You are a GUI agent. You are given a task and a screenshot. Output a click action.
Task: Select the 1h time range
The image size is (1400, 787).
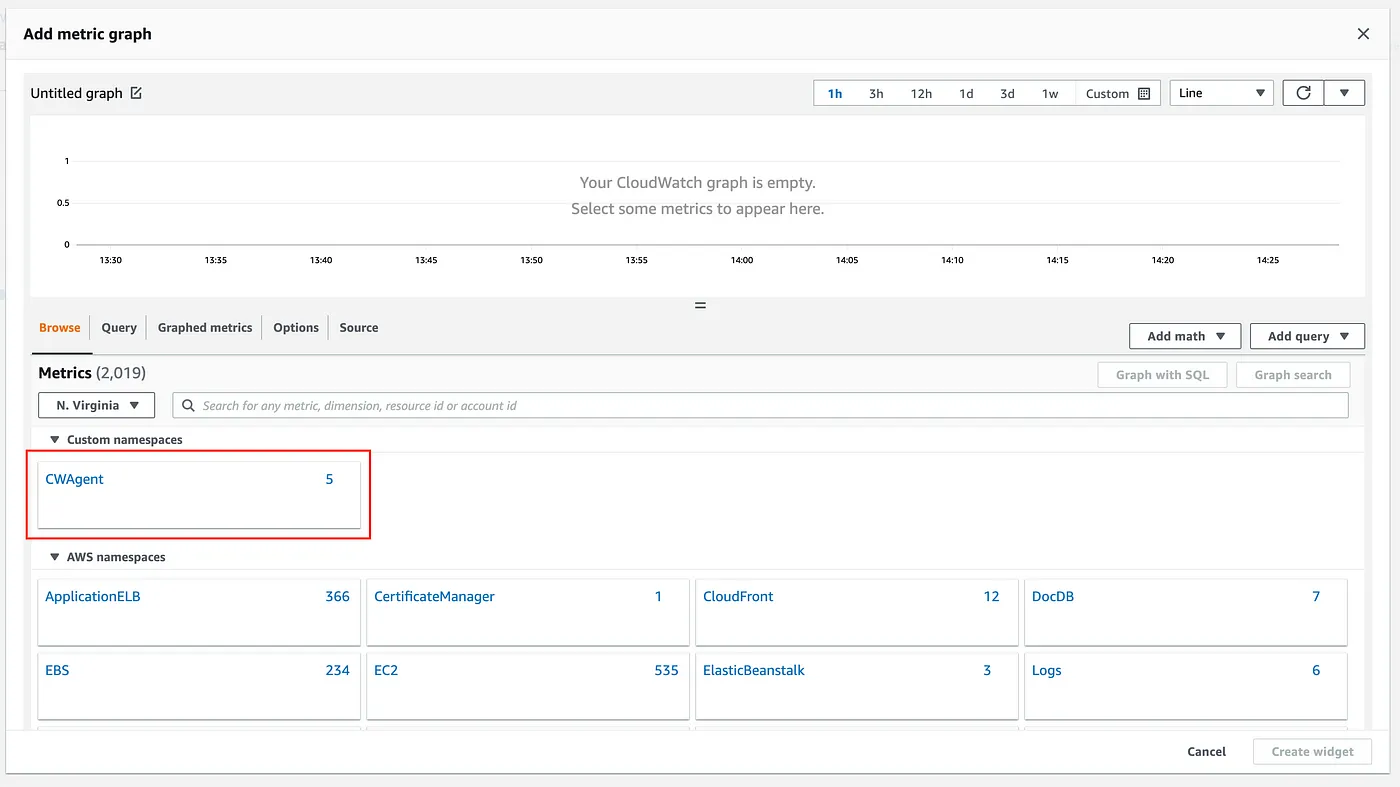coord(835,94)
